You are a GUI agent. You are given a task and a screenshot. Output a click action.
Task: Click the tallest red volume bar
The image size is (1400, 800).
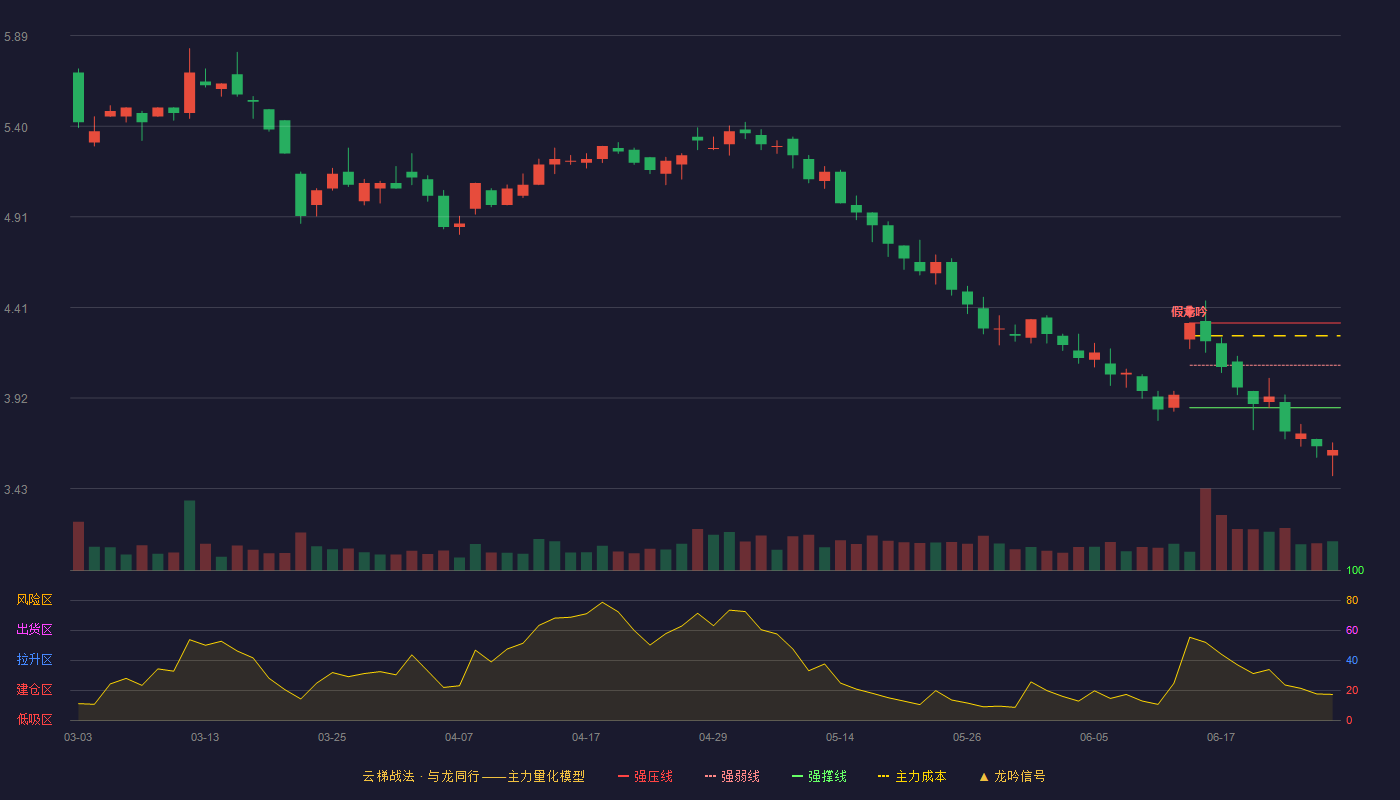coord(1205,529)
